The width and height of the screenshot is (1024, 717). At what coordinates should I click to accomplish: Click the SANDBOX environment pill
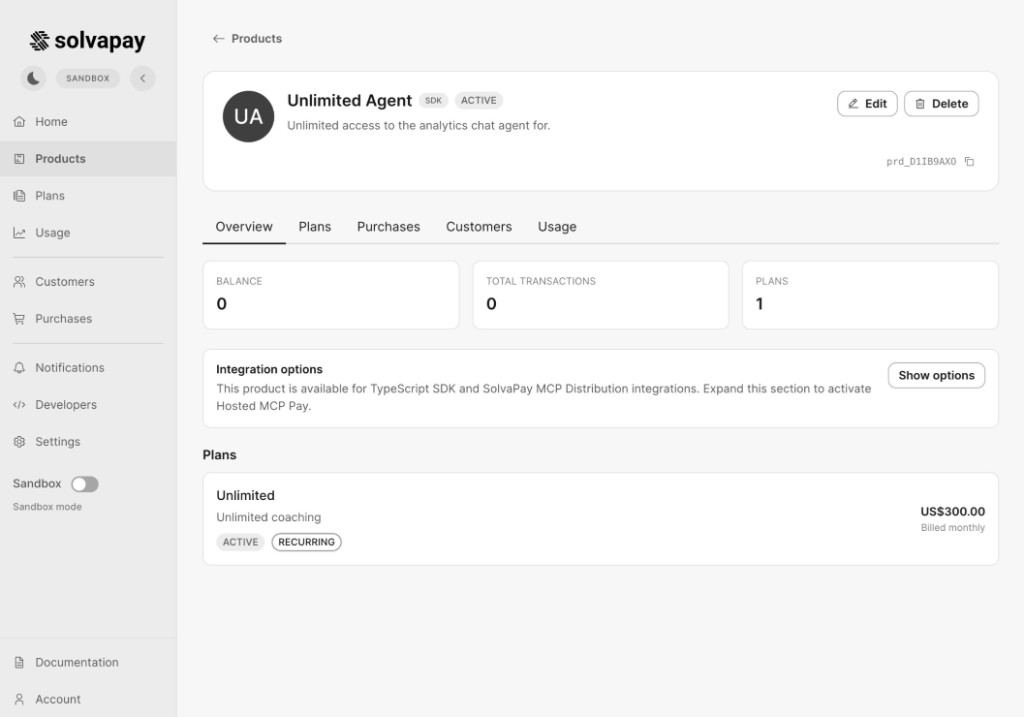pos(87,77)
